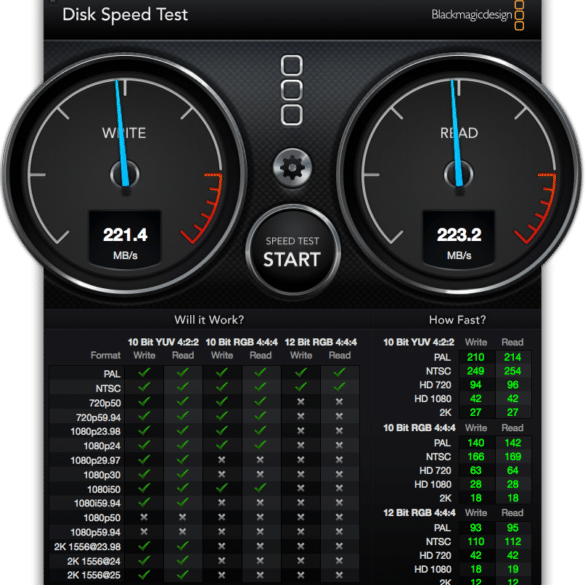The width and height of the screenshot is (585, 585).
Task: Click the 142 RGB PAL read value
Action: 513,443
